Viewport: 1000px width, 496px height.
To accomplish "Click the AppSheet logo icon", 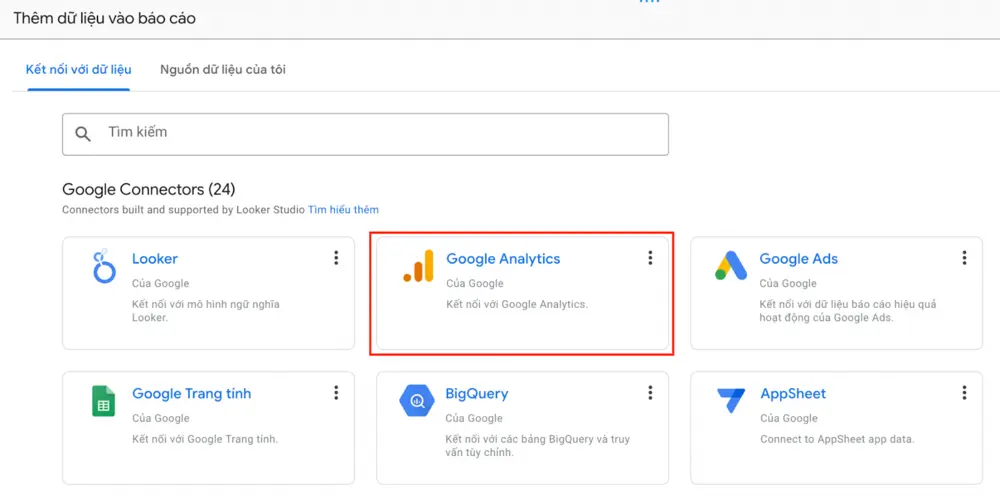I will [731, 401].
